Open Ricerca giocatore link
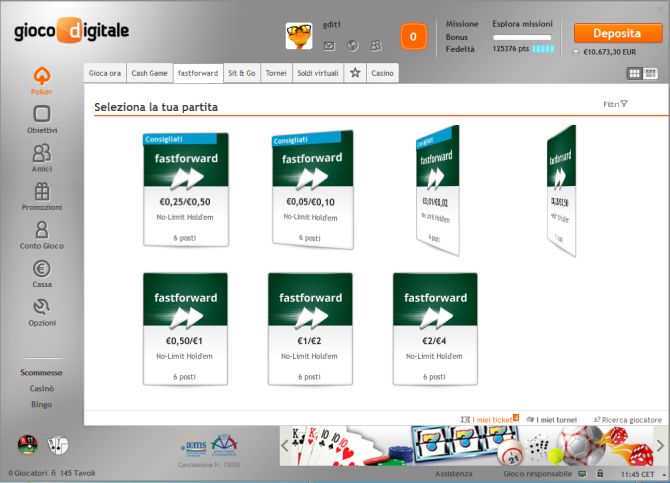 [628, 420]
